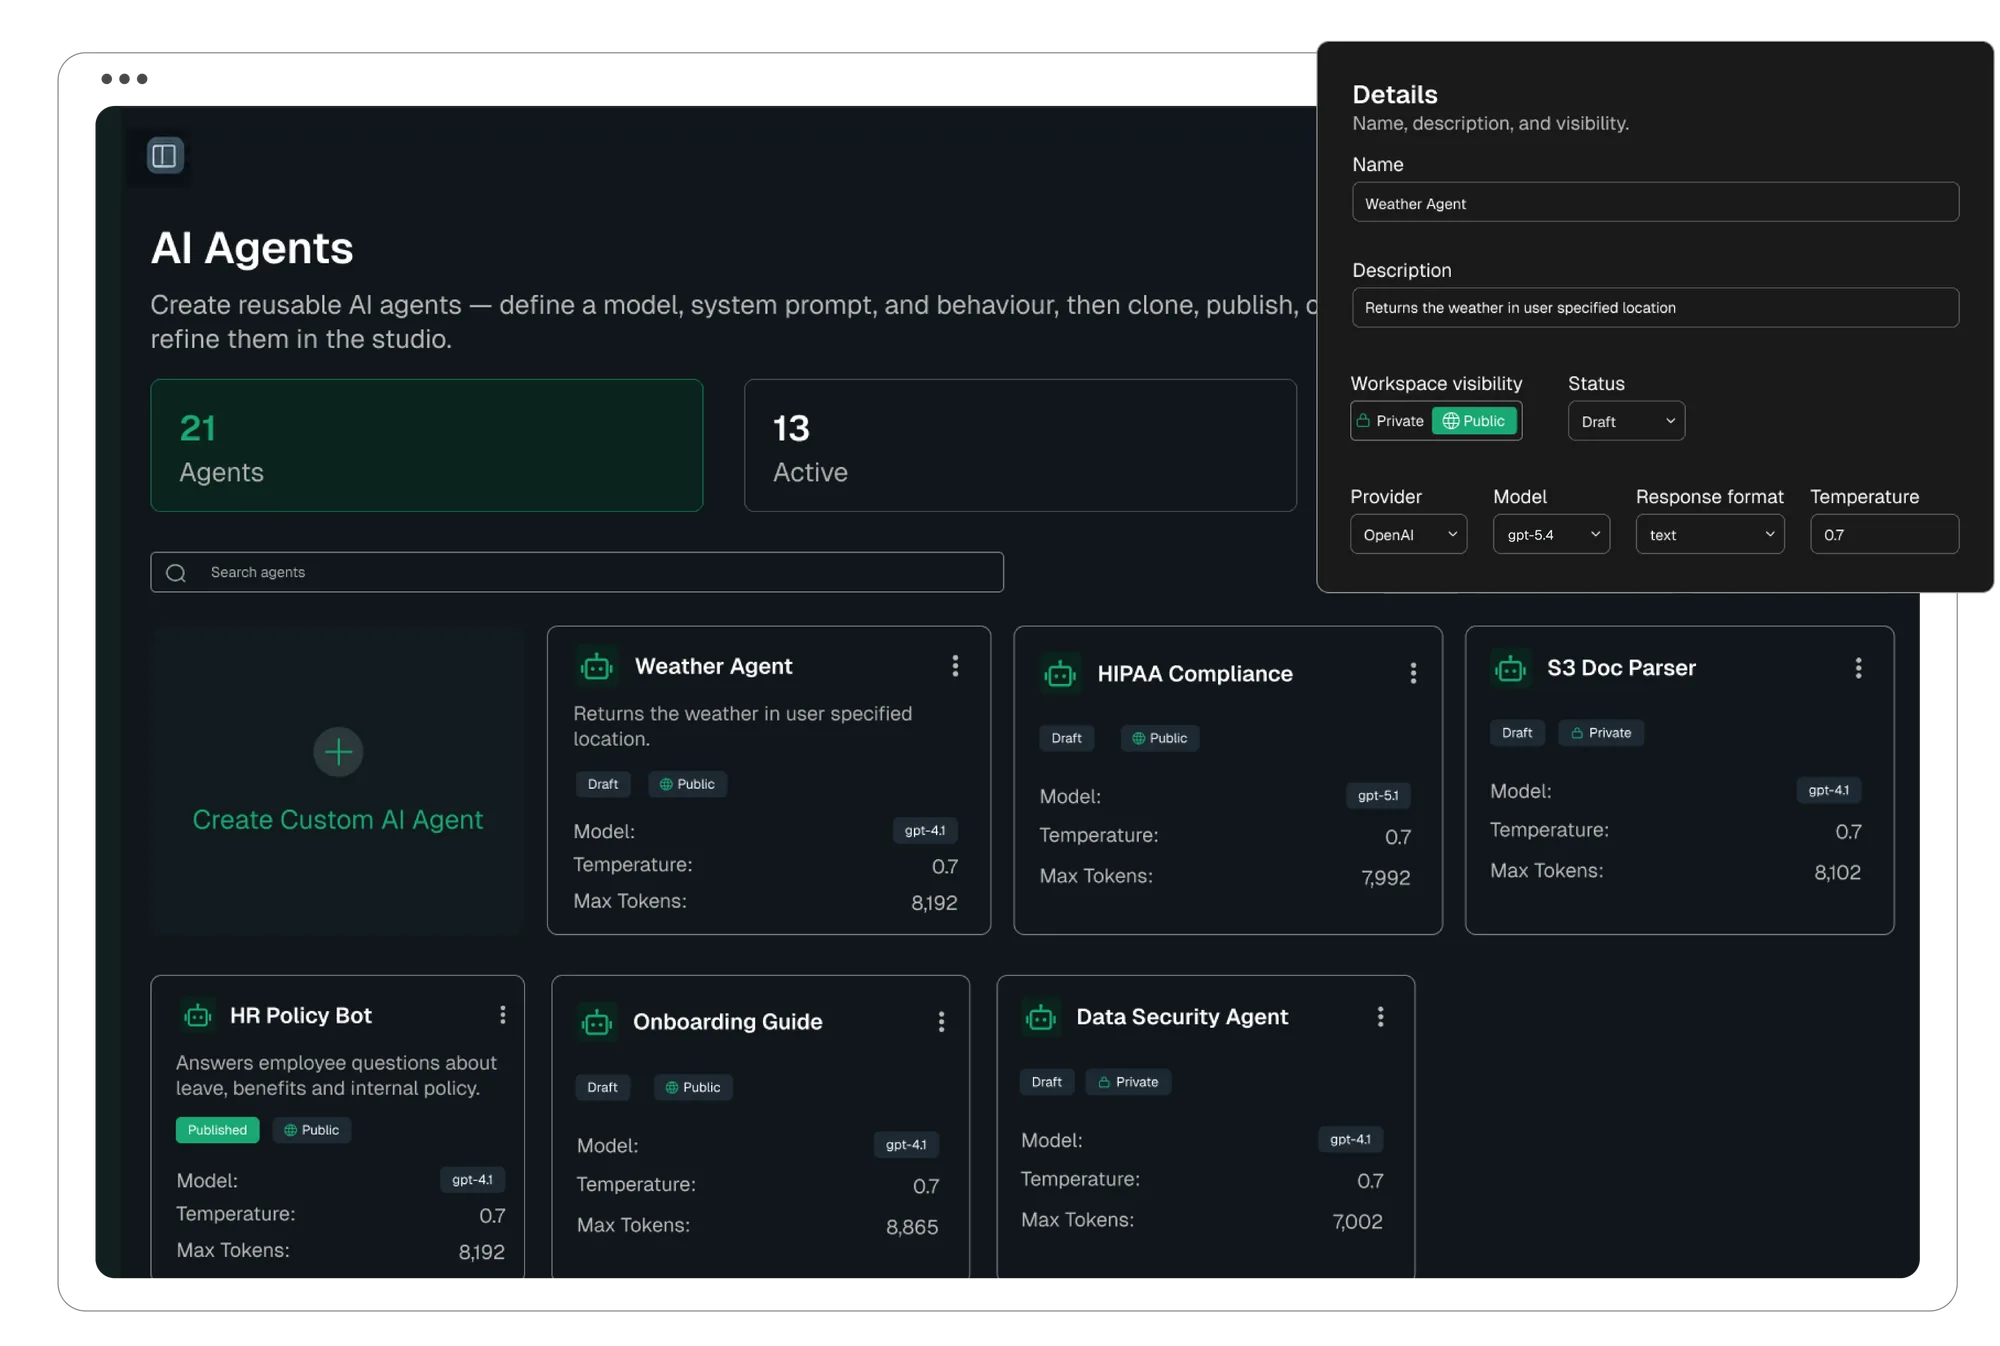Click the Onboarding Guide robot icon
Screen dimensions: 2000x1346
[x=597, y=1022]
